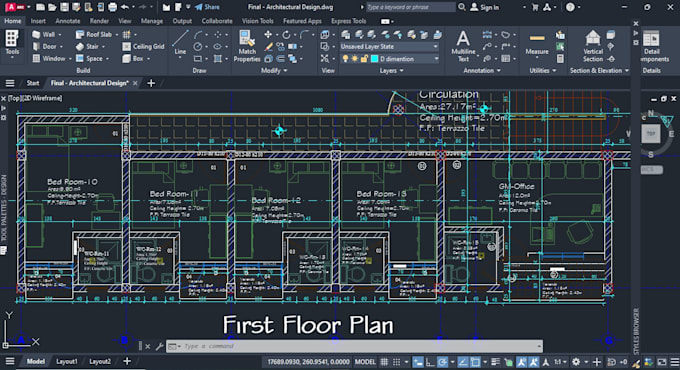Toggle snap mode in status bar
Image resolution: width=680 pixels, height=370 pixels.
click(396, 362)
